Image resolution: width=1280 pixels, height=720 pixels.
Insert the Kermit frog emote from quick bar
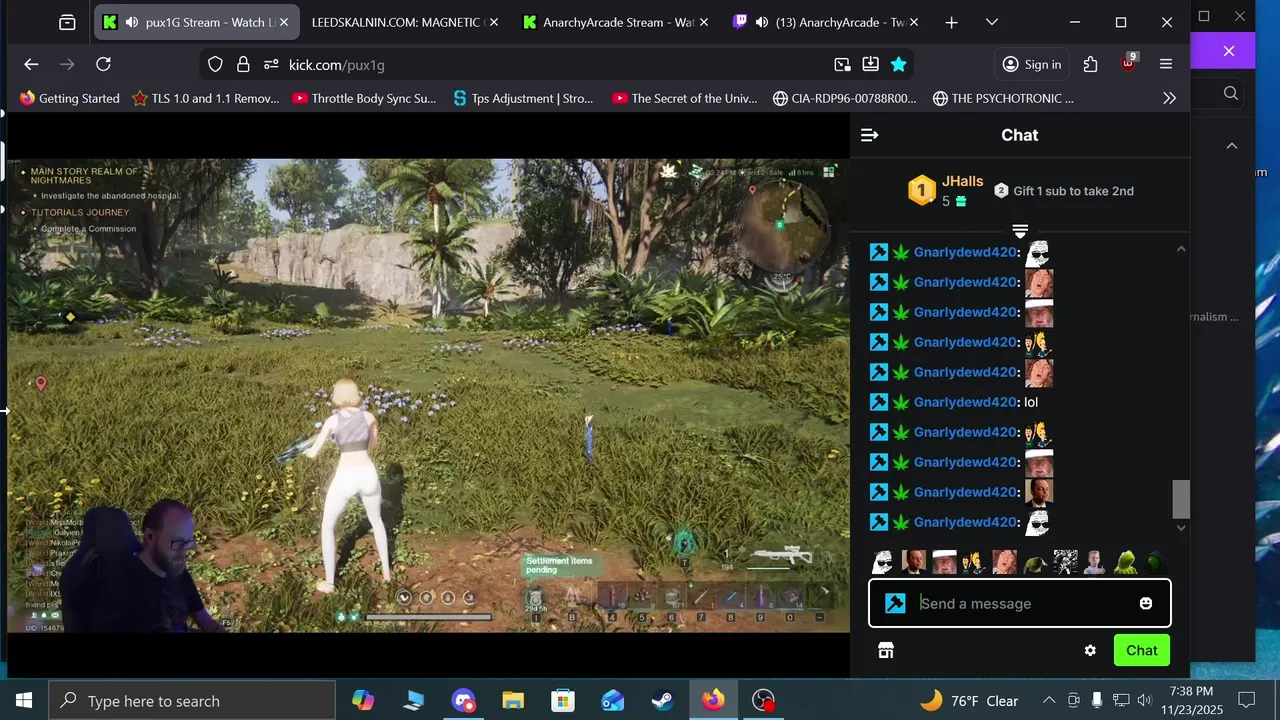coord(1126,562)
